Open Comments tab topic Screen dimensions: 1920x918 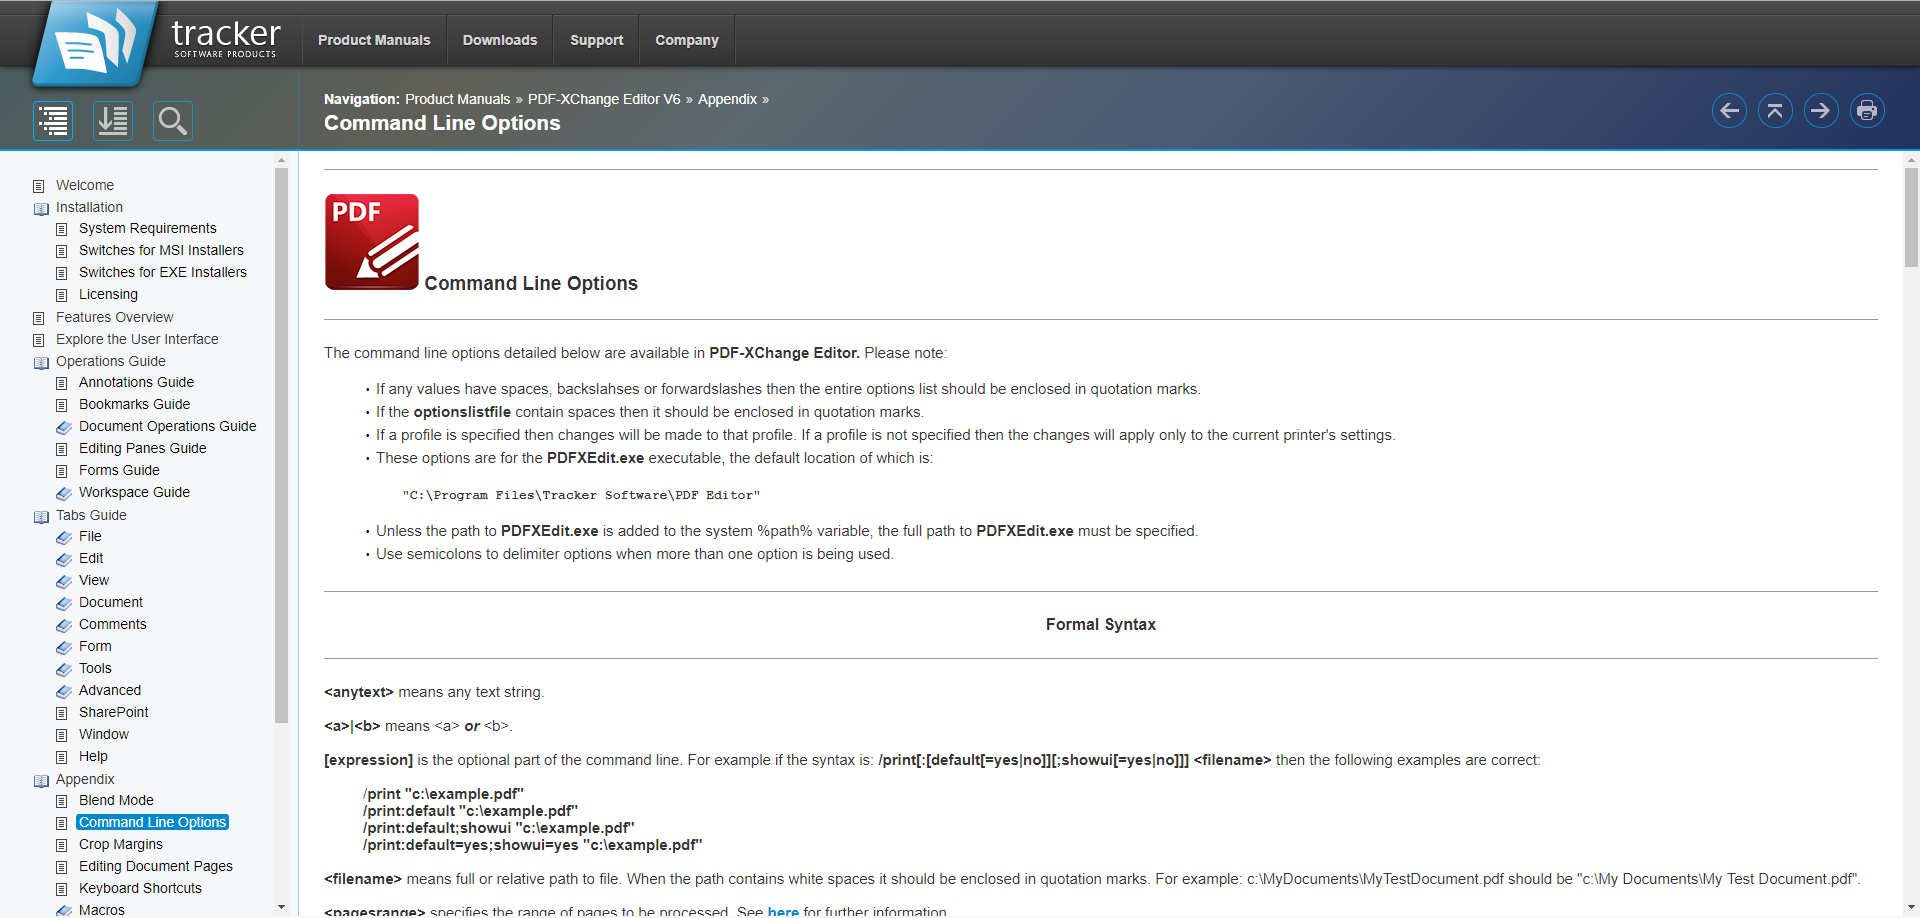113,624
